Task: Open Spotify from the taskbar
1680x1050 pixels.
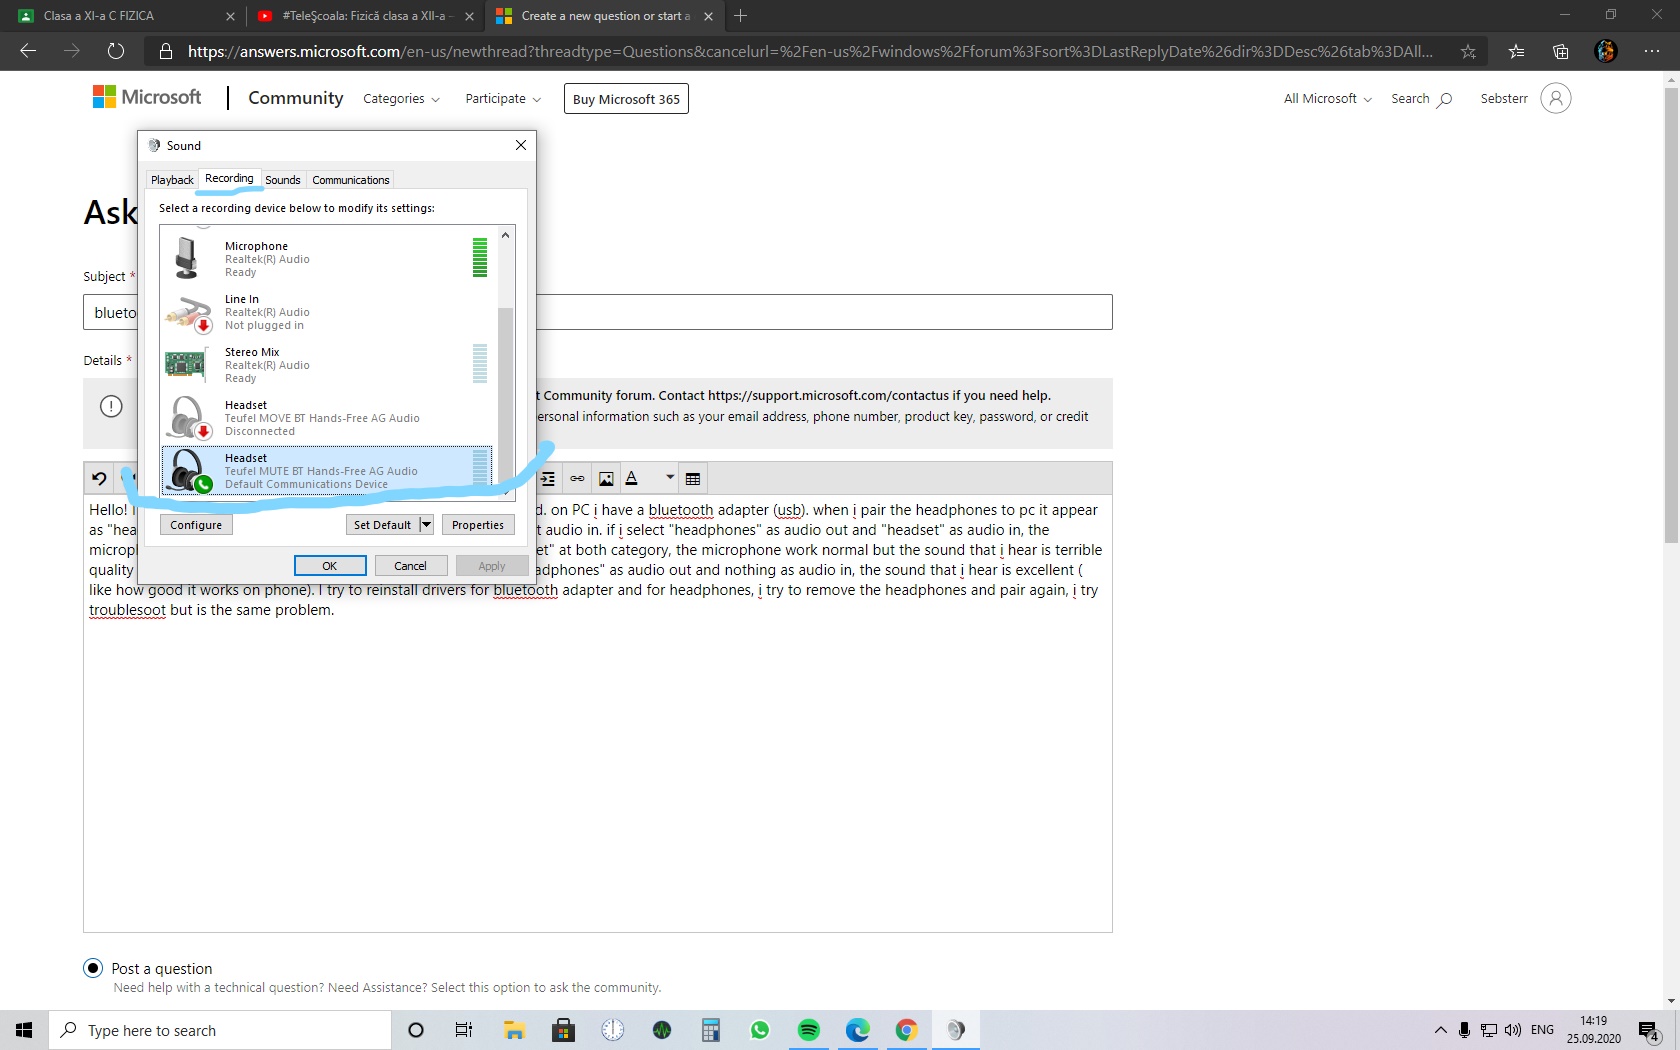Action: 809,1030
